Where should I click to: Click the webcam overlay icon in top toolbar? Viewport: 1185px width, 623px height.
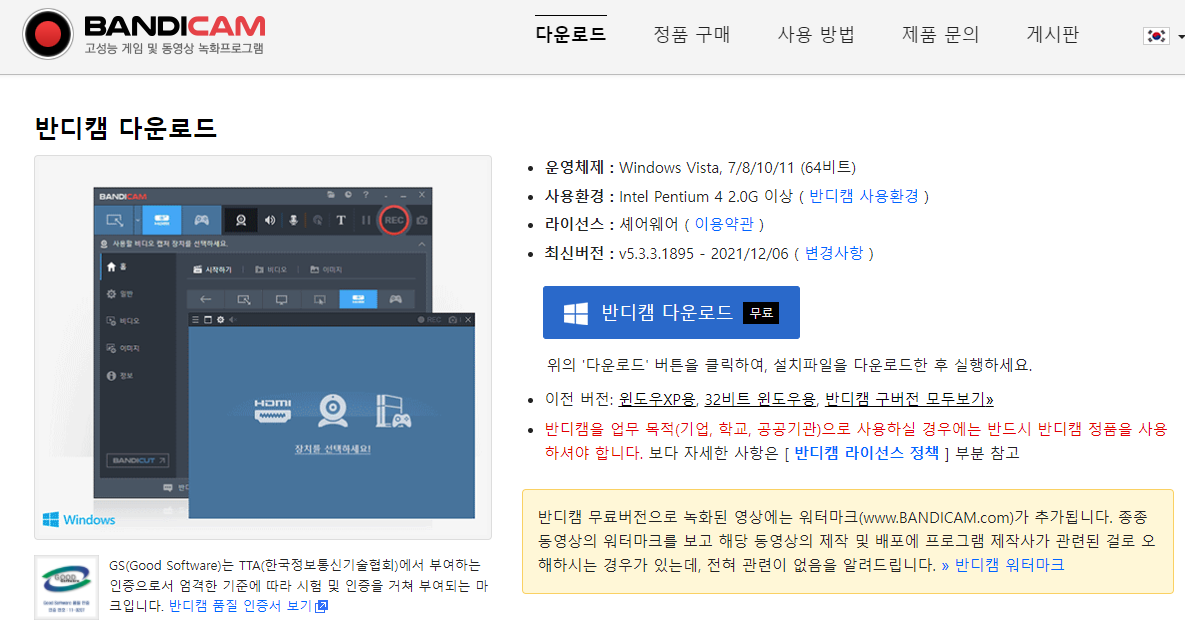click(x=241, y=220)
